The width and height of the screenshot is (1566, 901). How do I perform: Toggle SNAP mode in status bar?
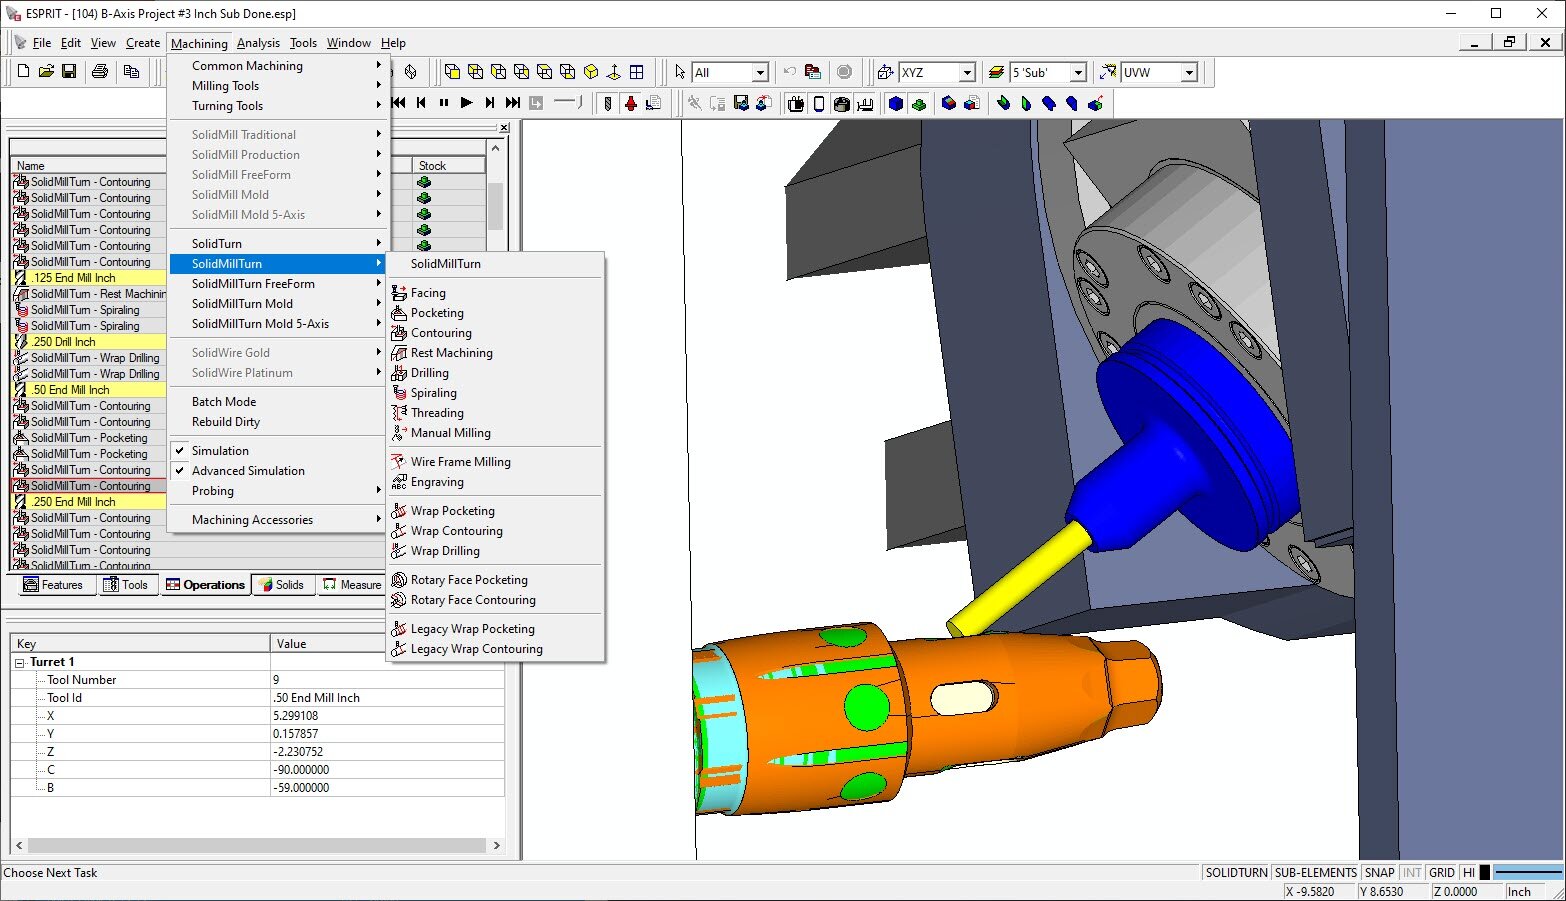pos(1379,873)
